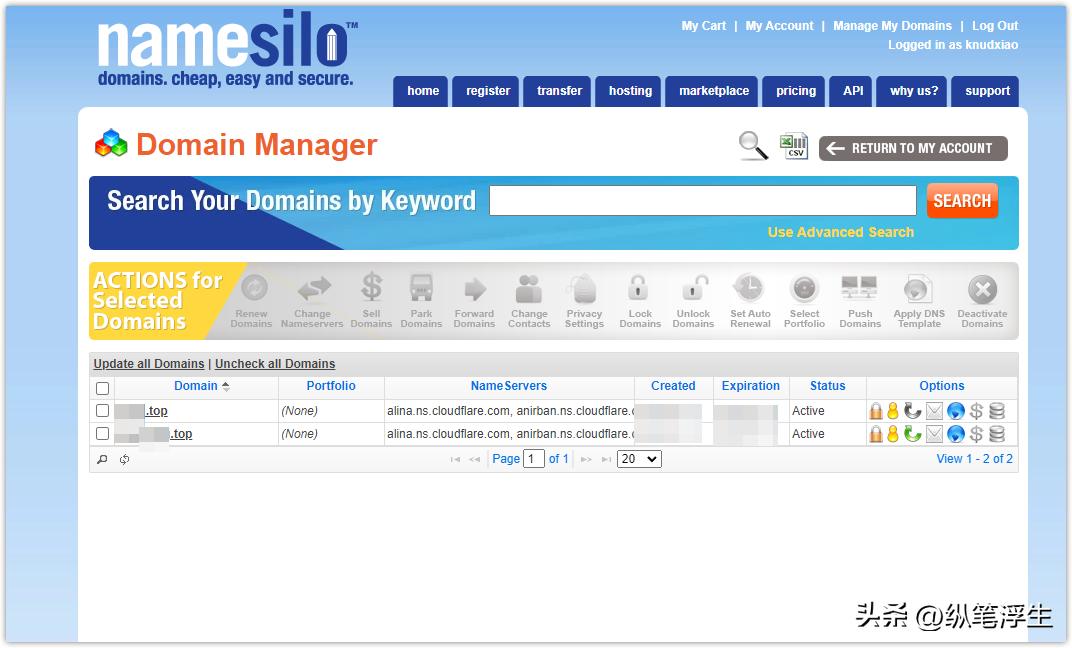
Task: Sort by the Status column header
Action: coord(827,386)
